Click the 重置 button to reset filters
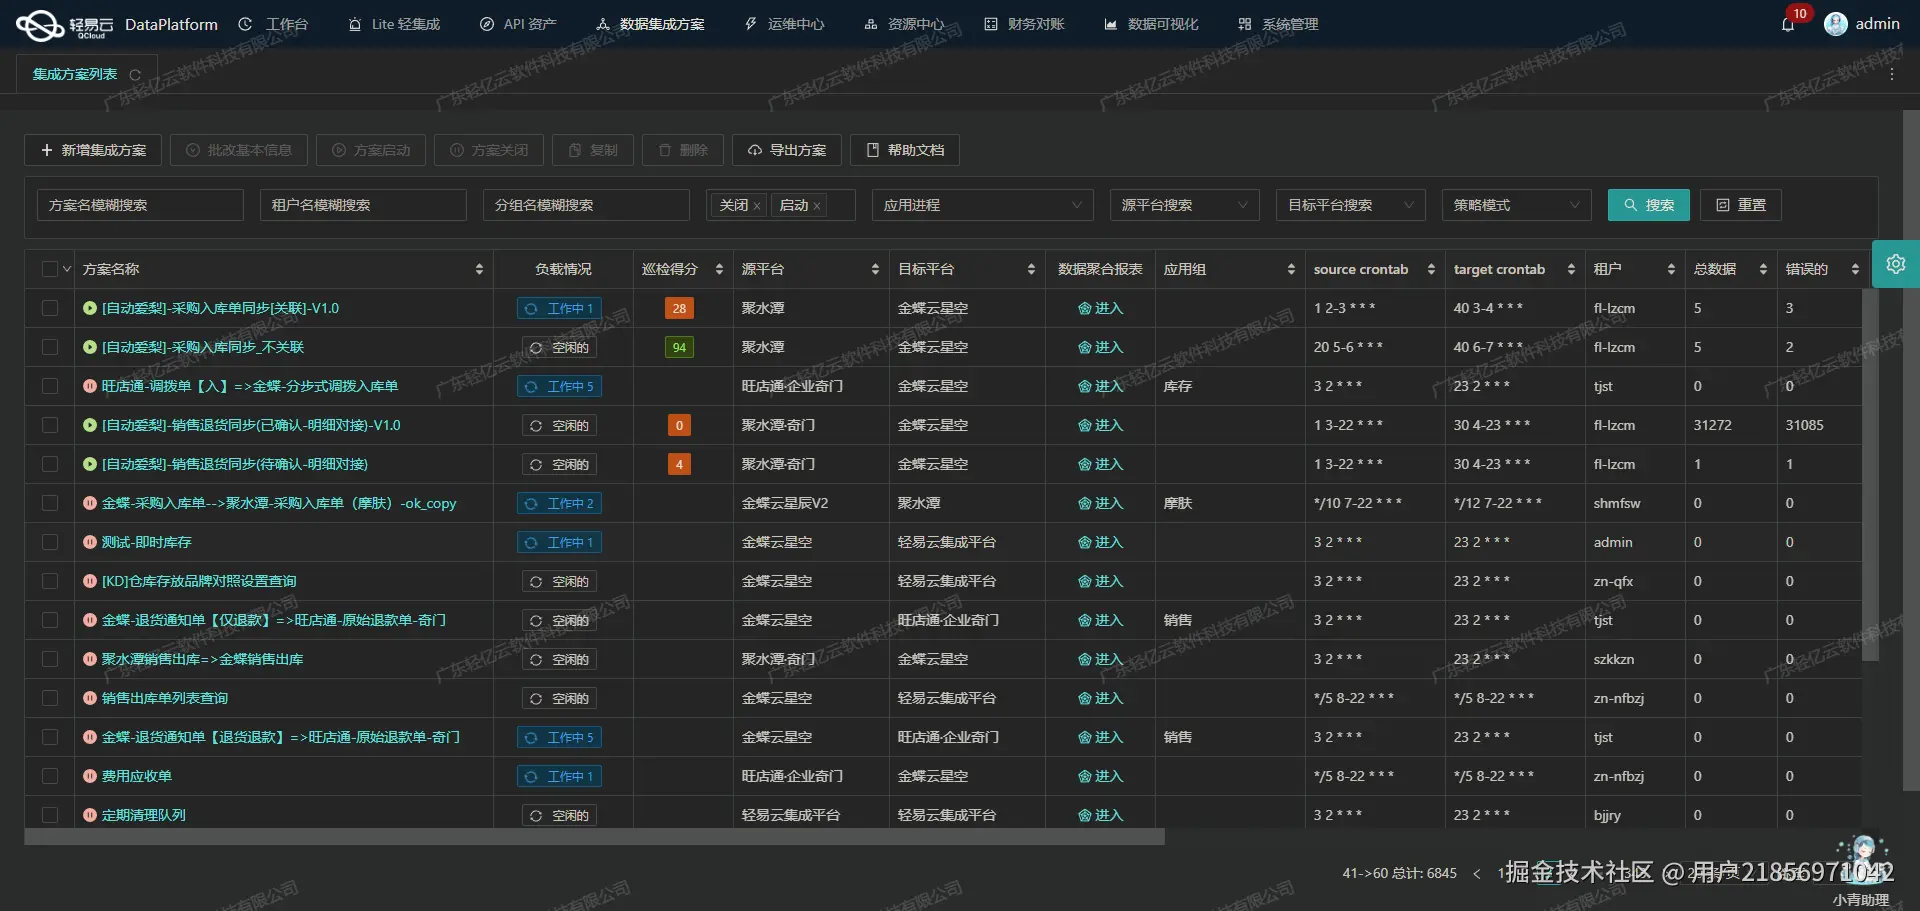 (1740, 204)
